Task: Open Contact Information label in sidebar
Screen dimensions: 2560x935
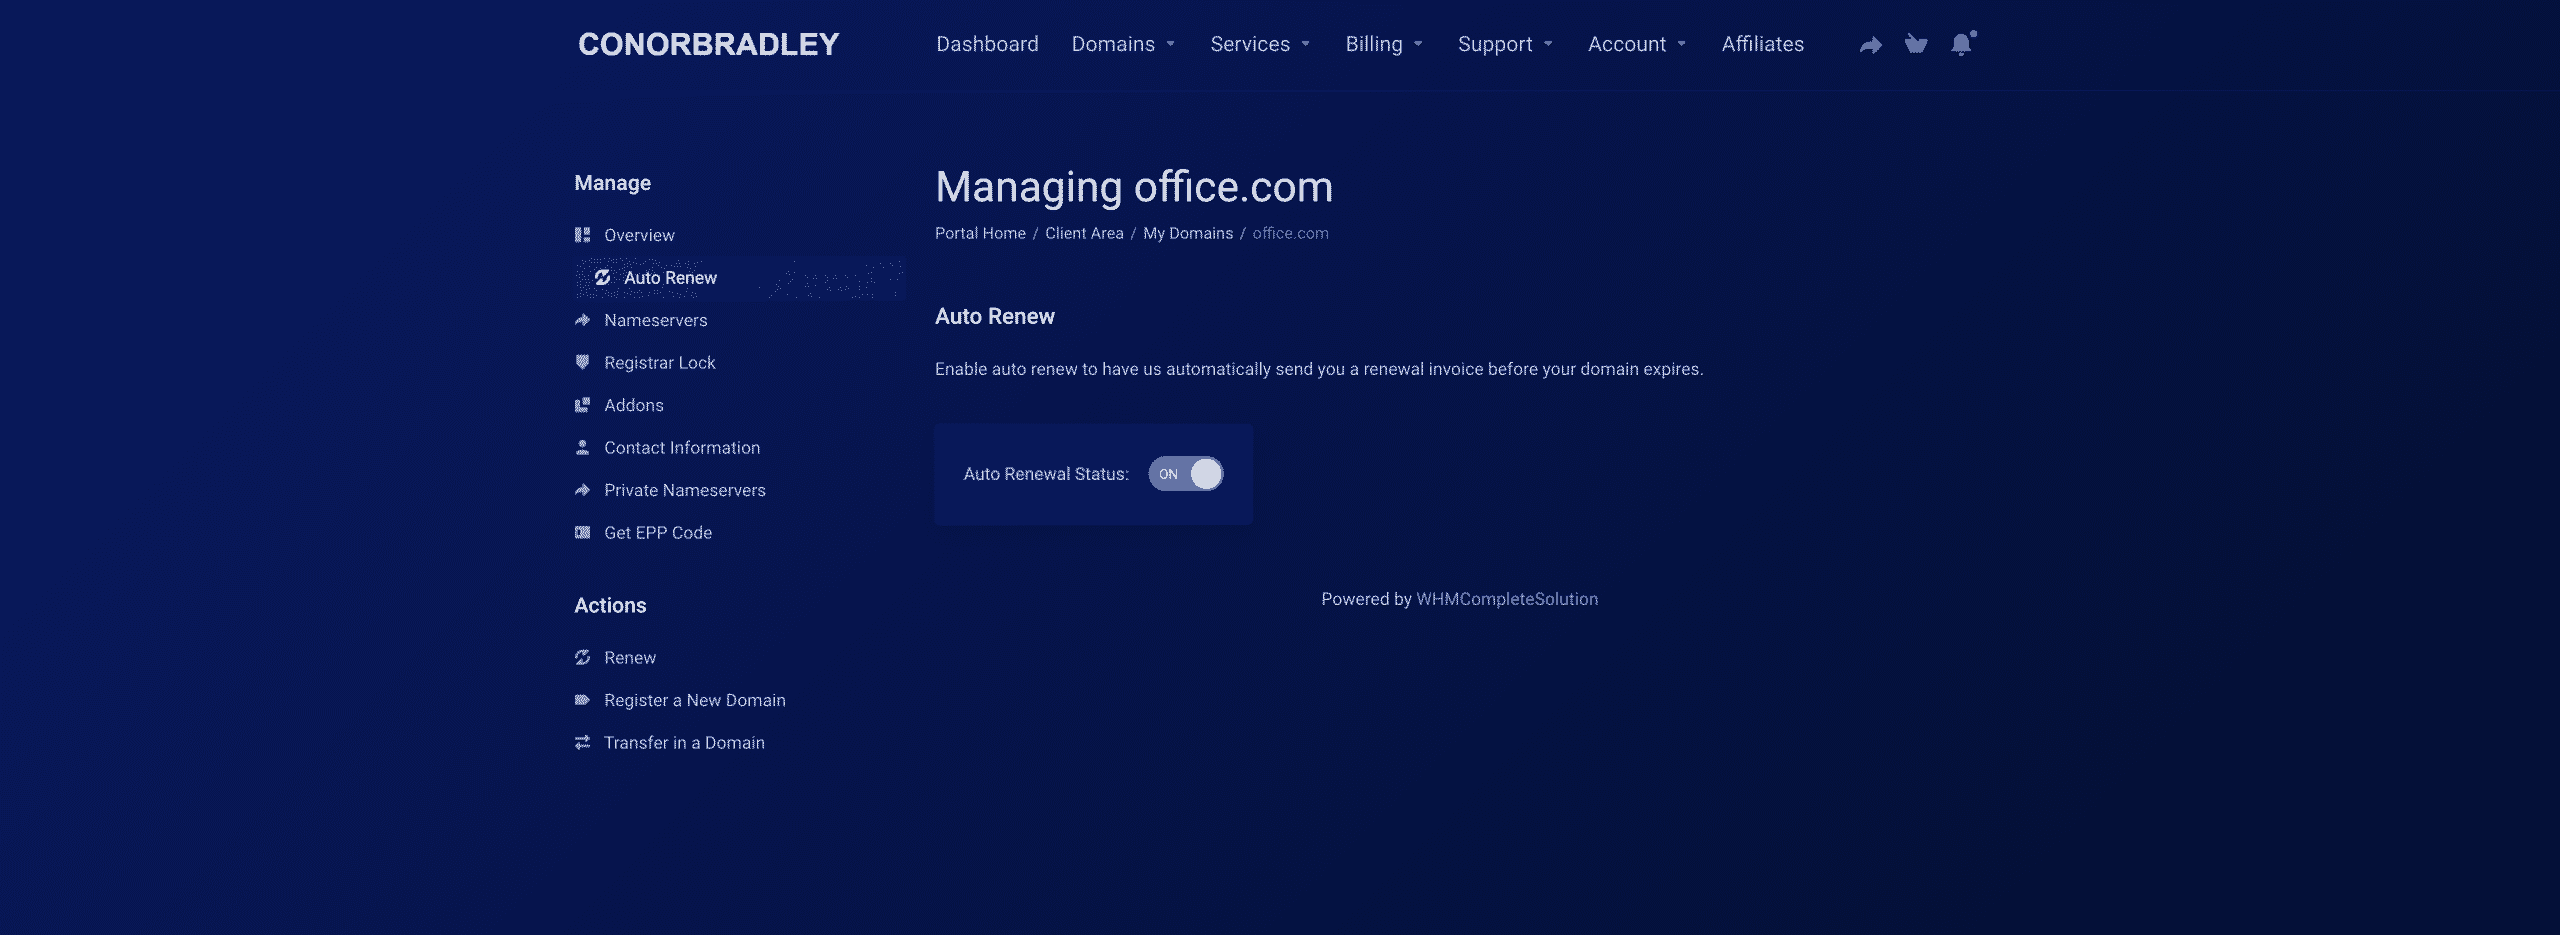Action: [682, 448]
